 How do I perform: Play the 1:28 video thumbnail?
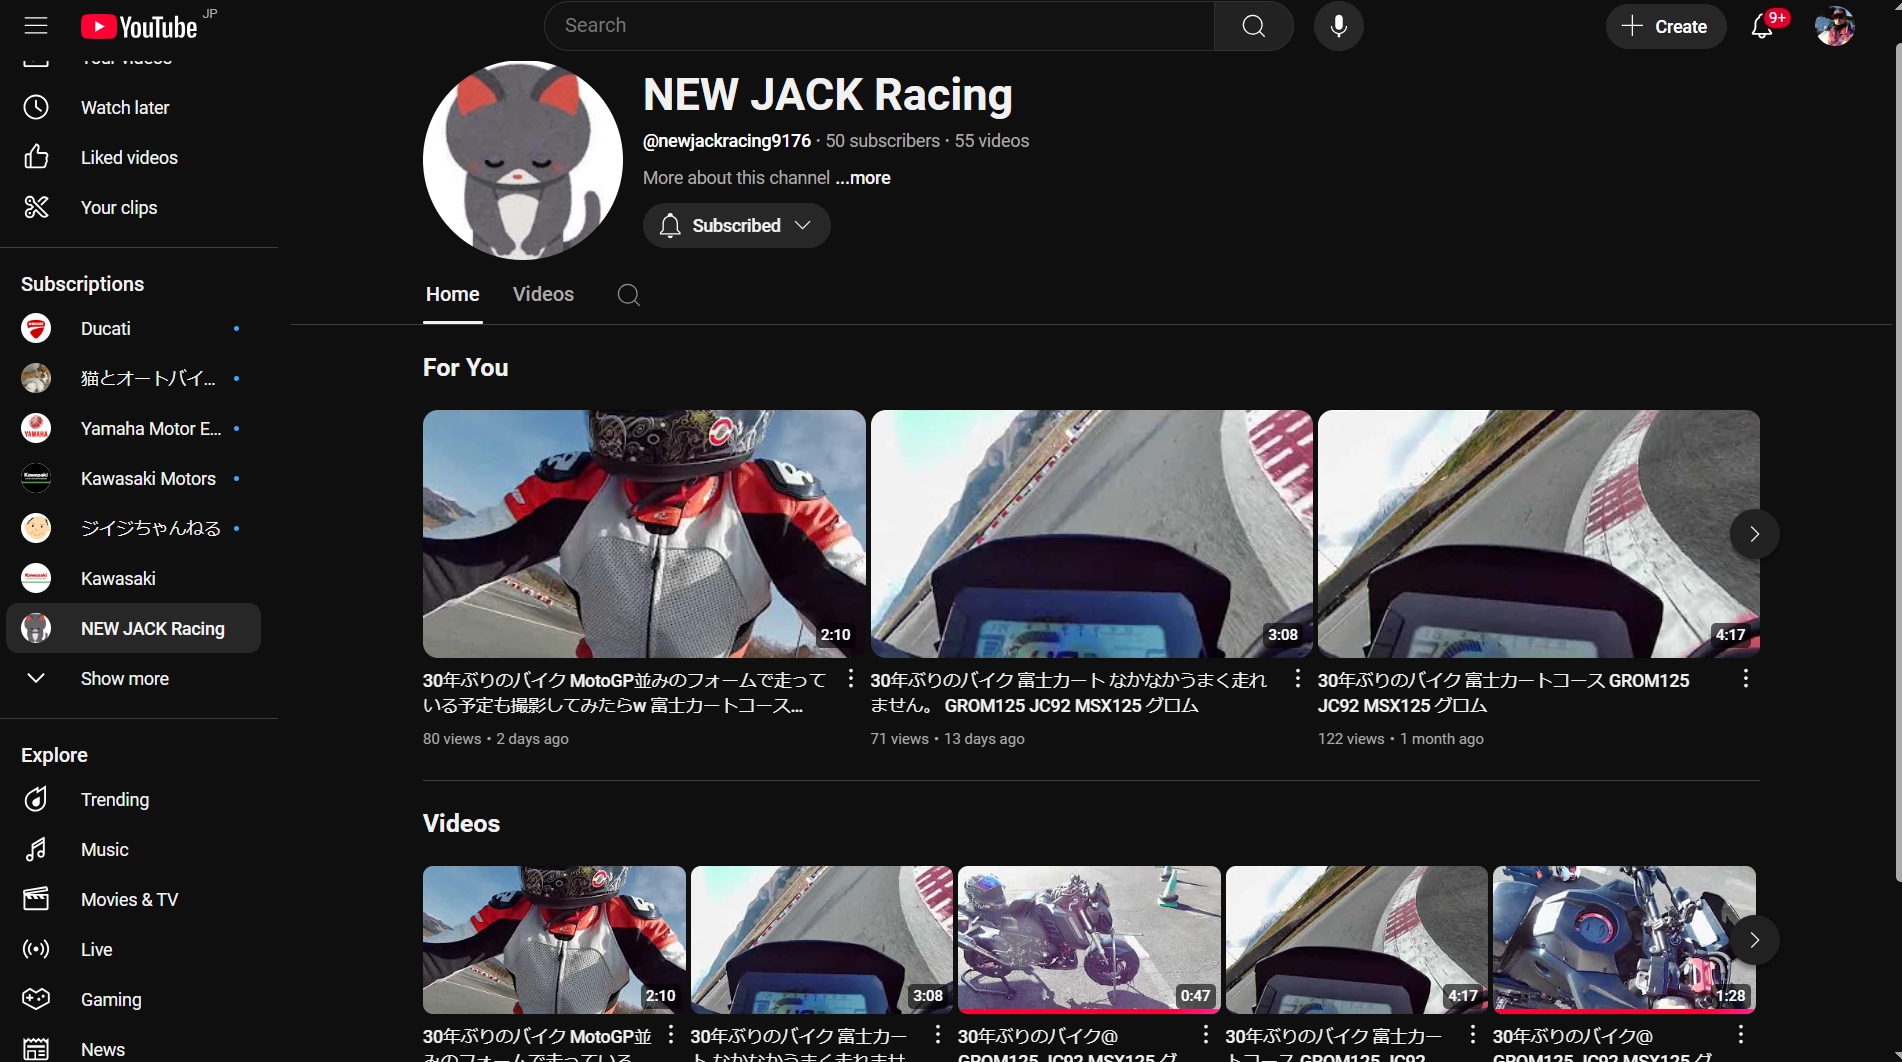[1624, 940]
